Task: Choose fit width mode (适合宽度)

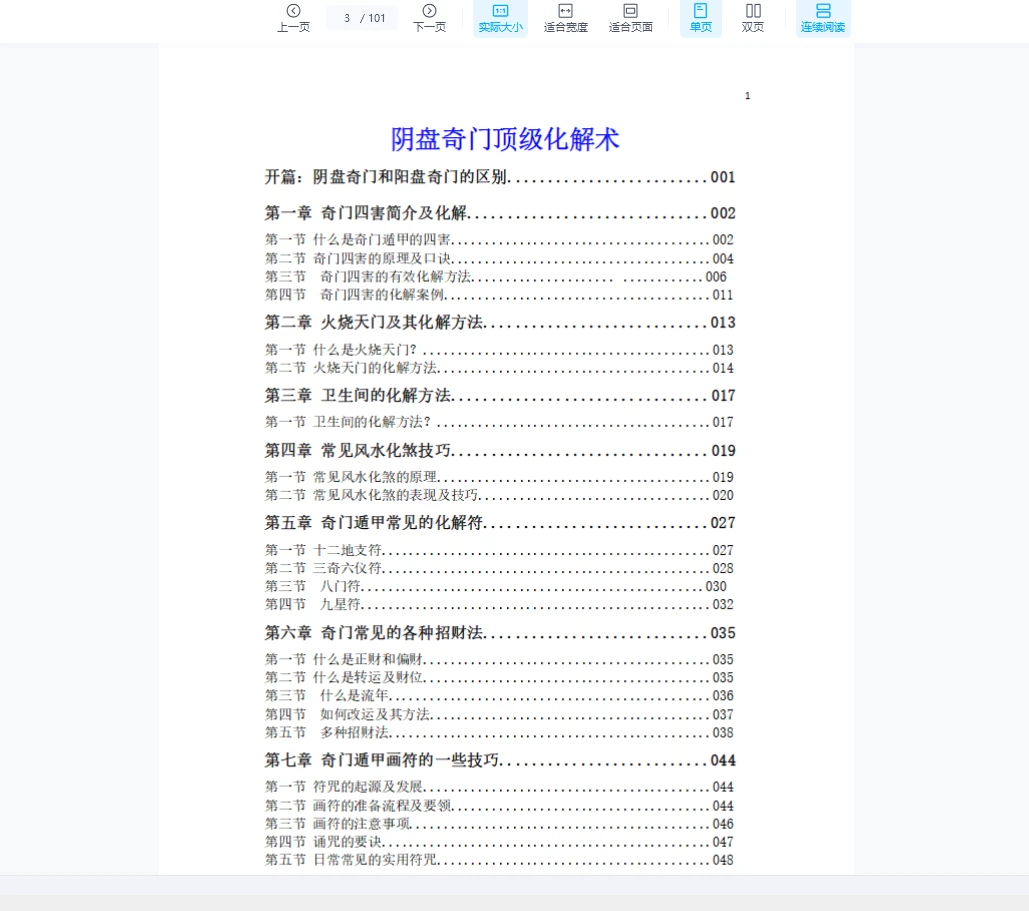Action: pyautogui.click(x=565, y=18)
